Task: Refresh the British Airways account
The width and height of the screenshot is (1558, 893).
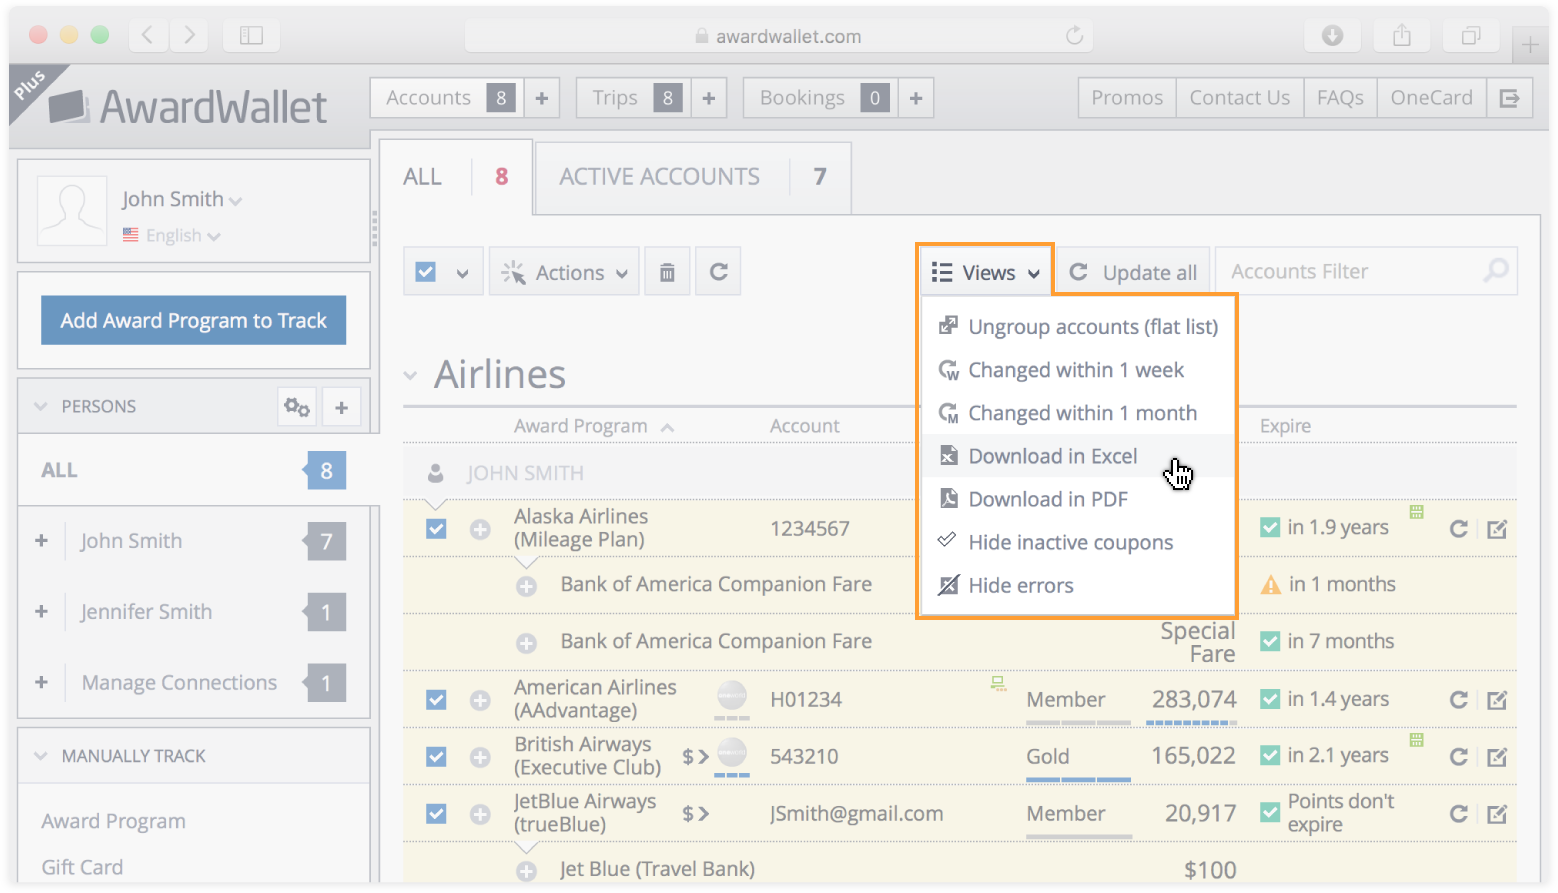Action: (x=1459, y=757)
